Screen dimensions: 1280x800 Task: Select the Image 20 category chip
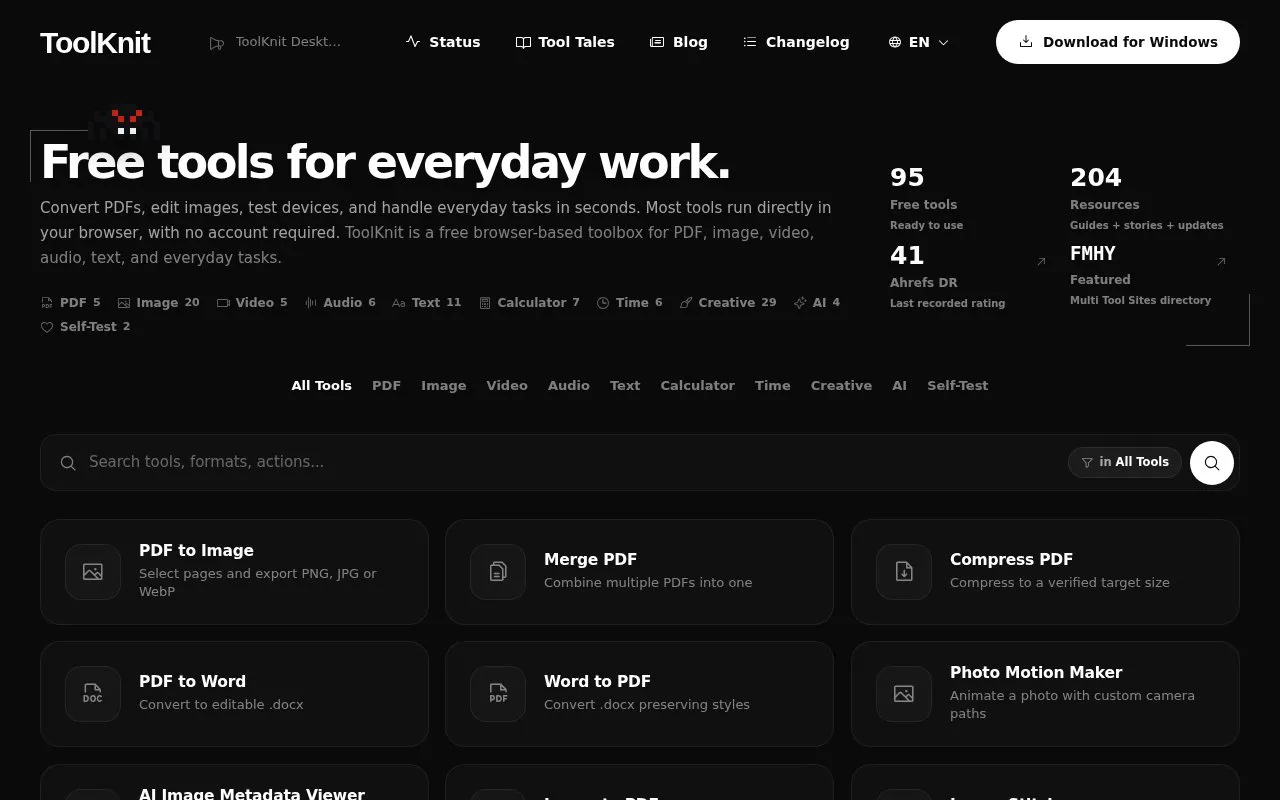159,302
